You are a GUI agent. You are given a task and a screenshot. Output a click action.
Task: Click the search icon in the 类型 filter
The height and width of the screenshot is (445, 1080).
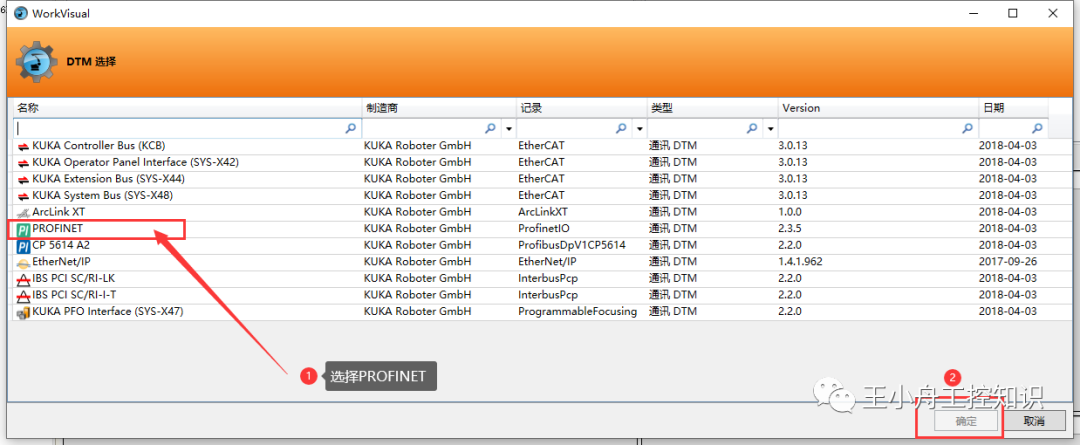click(x=752, y=128)
